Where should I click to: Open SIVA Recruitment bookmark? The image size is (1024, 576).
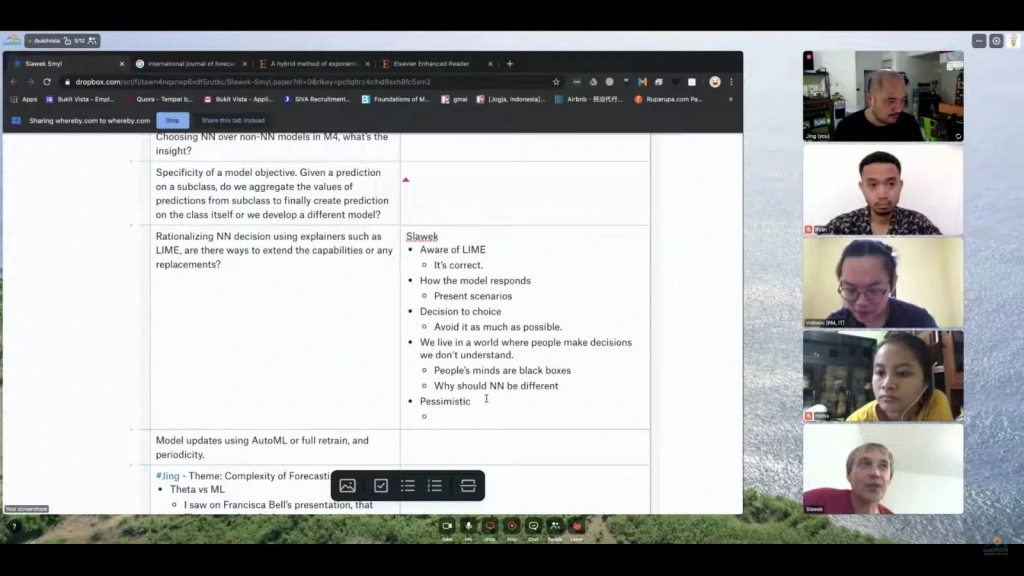pyautogui.click(x=316, y=99)
